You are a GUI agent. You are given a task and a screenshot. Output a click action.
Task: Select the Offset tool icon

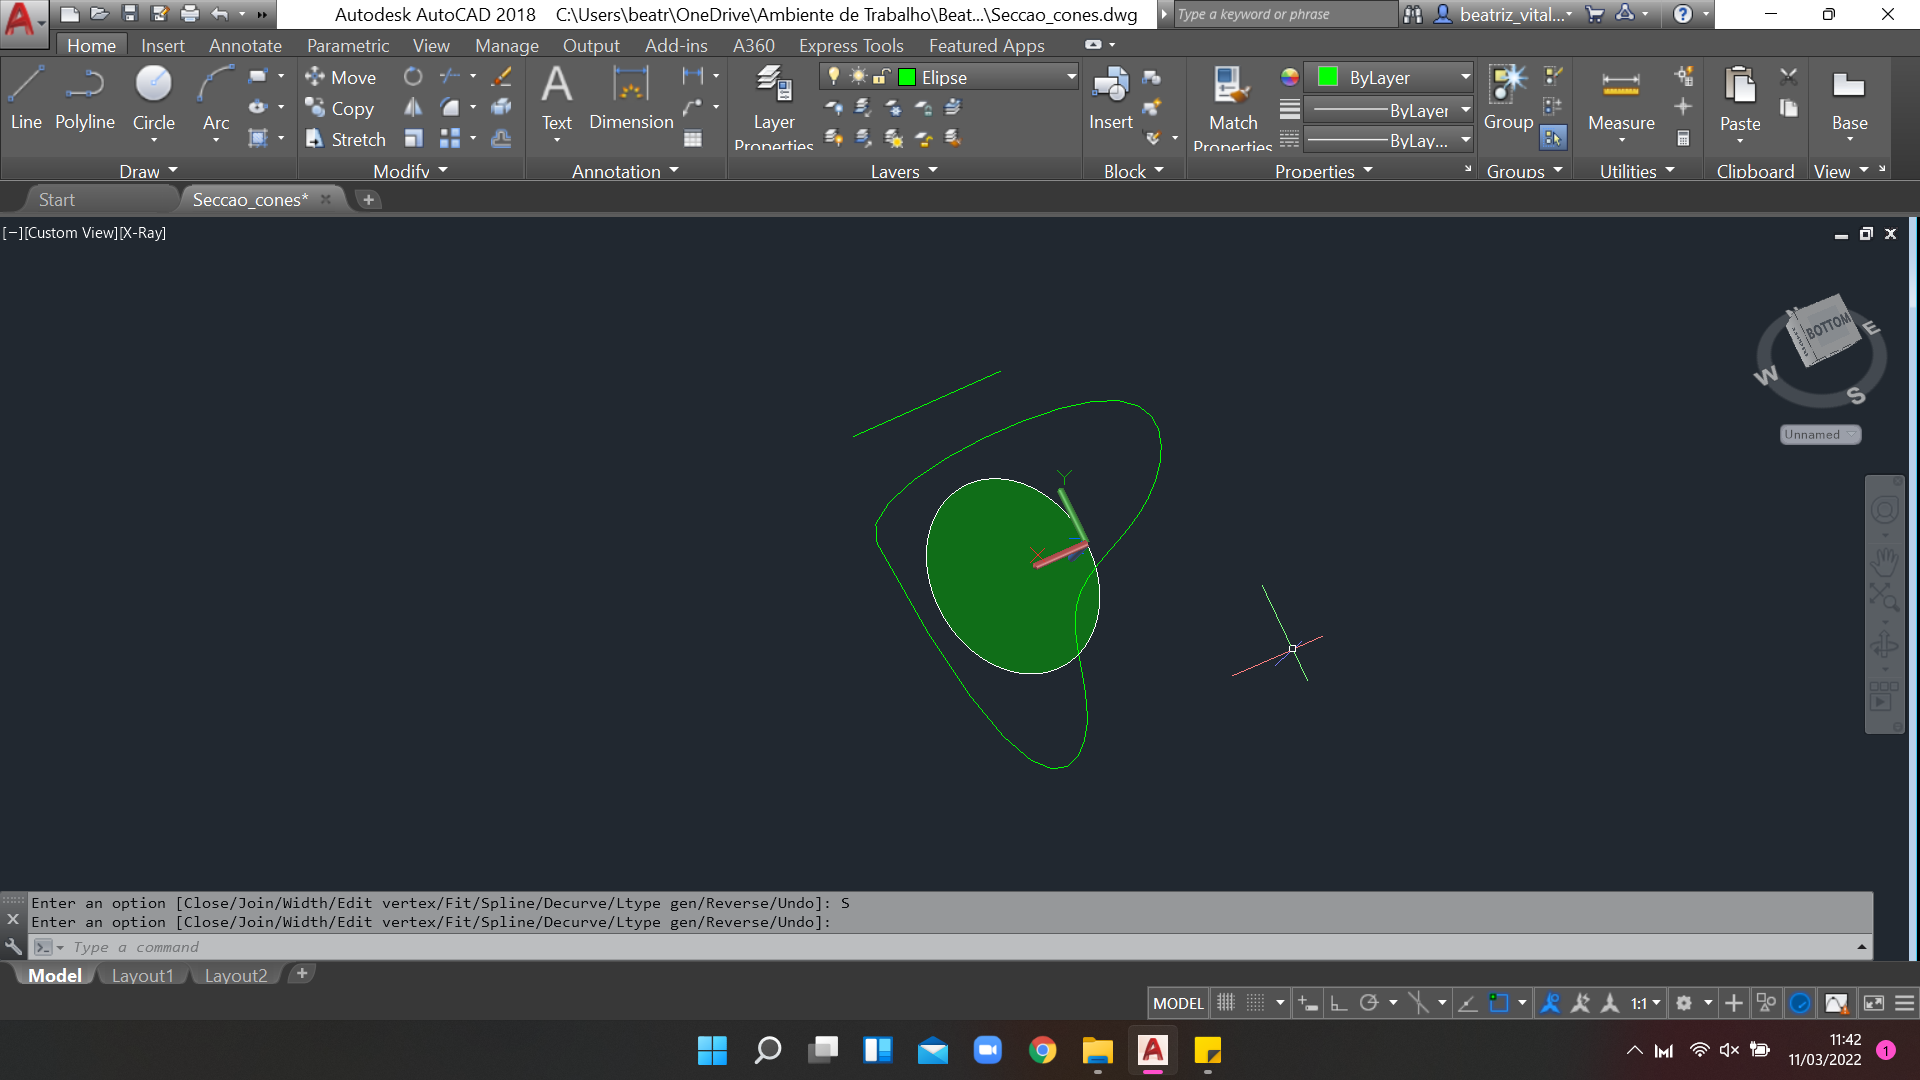coord(501,138)
